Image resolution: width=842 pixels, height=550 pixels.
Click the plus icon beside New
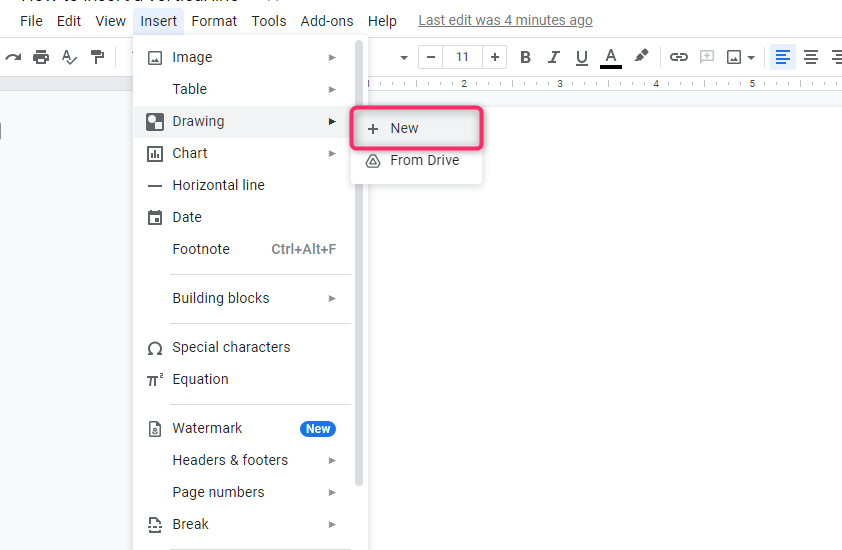point(373,129)
